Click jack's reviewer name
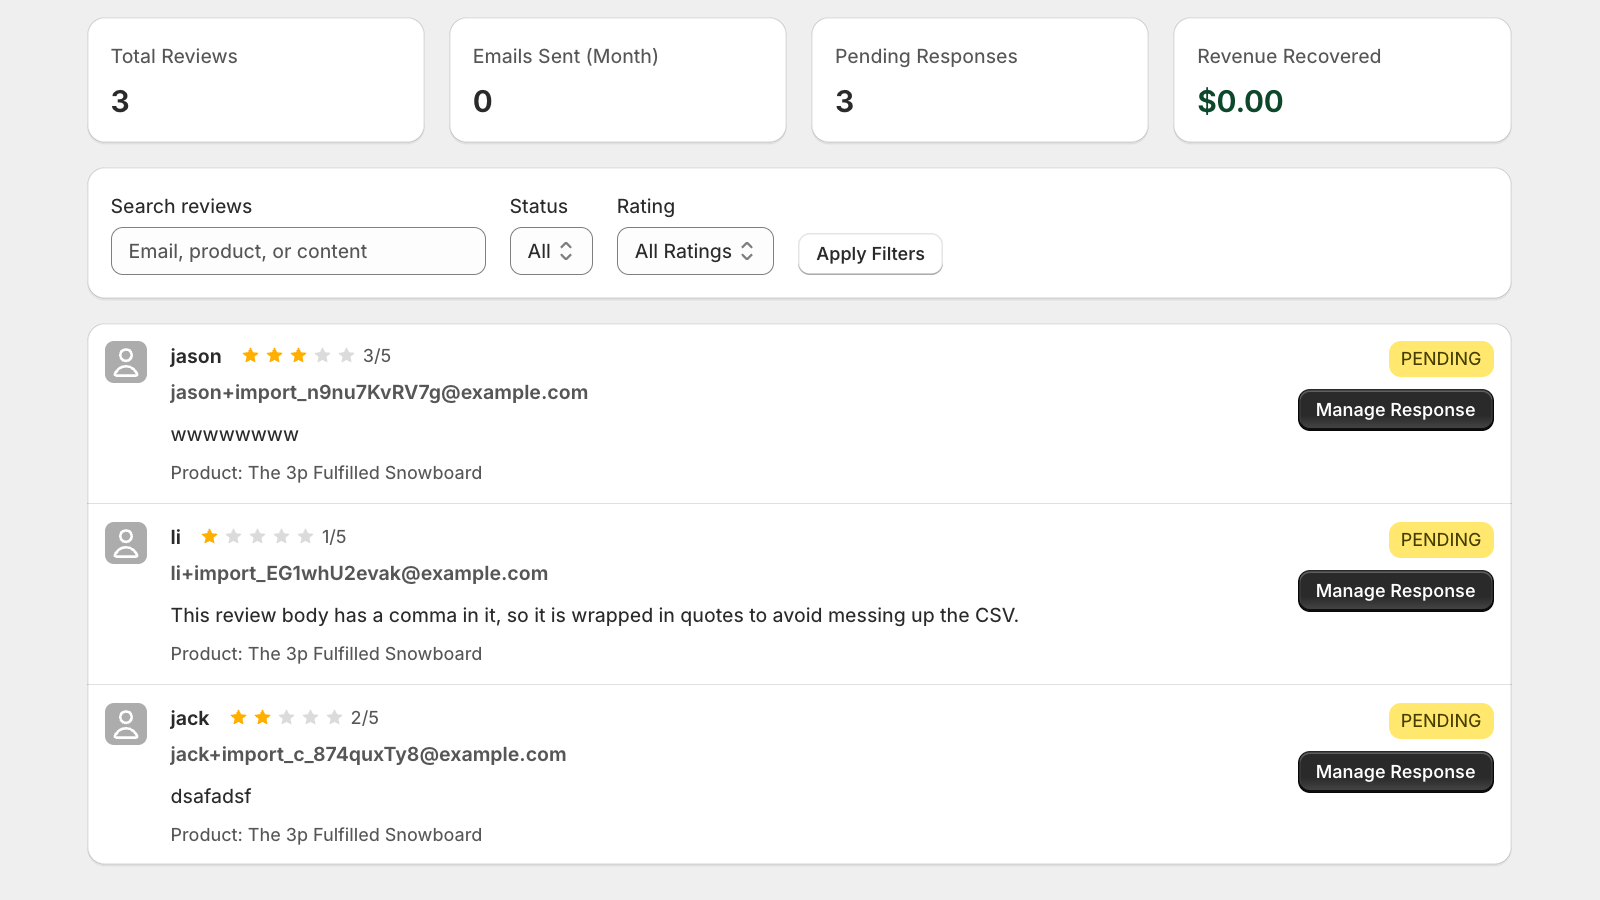The width and height of the screenshot is (1600, 900). [x=190, y=718]
